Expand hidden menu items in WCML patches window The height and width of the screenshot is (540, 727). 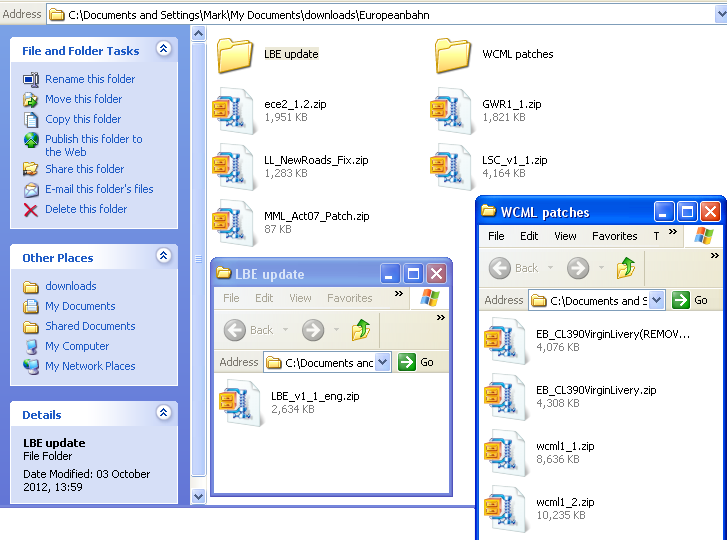(x=673, y=231)
